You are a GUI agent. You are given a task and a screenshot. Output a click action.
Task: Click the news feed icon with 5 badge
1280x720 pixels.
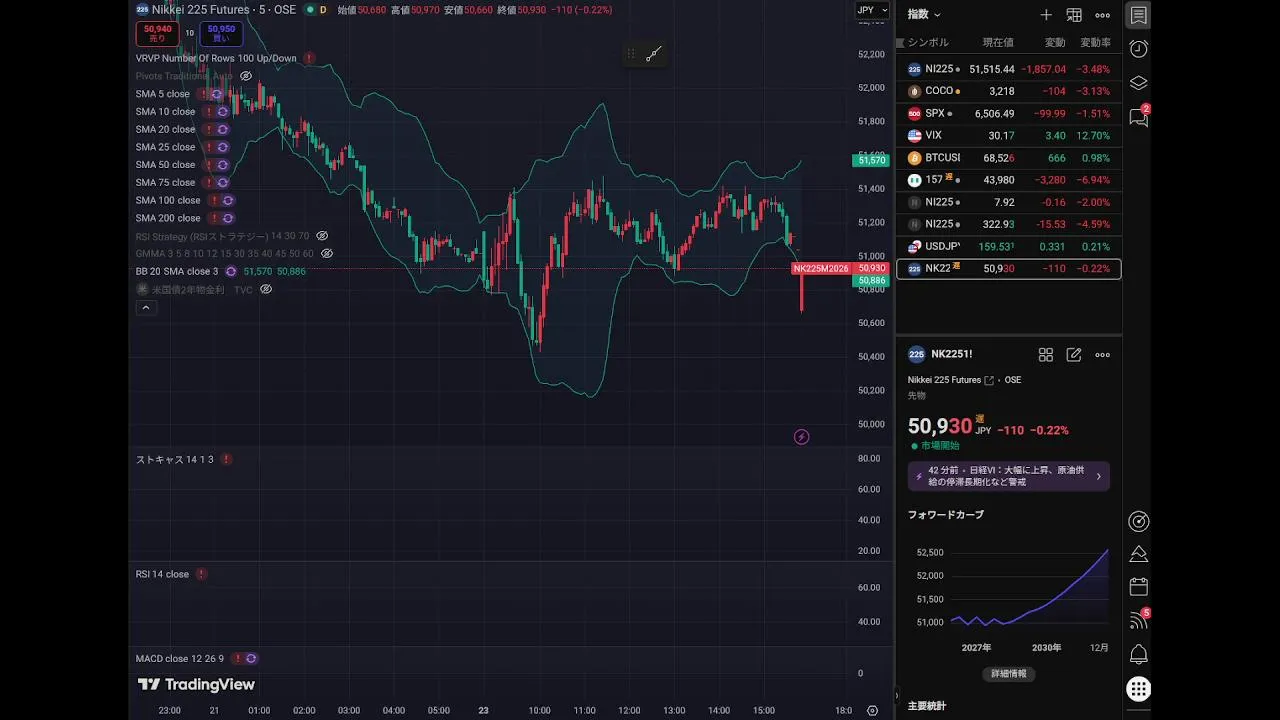[1138, 620]
